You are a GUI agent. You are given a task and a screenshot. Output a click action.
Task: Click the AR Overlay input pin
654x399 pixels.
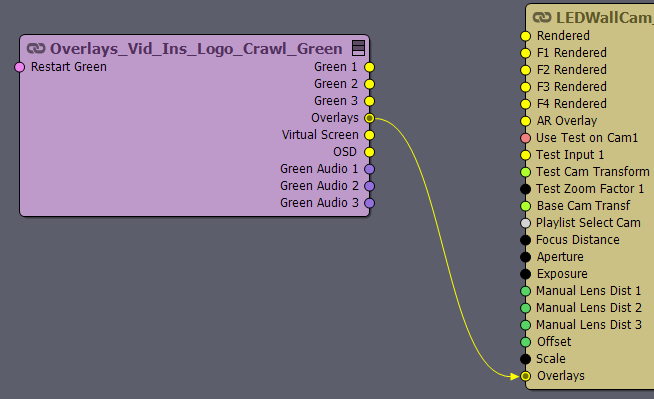coord(526,121)
